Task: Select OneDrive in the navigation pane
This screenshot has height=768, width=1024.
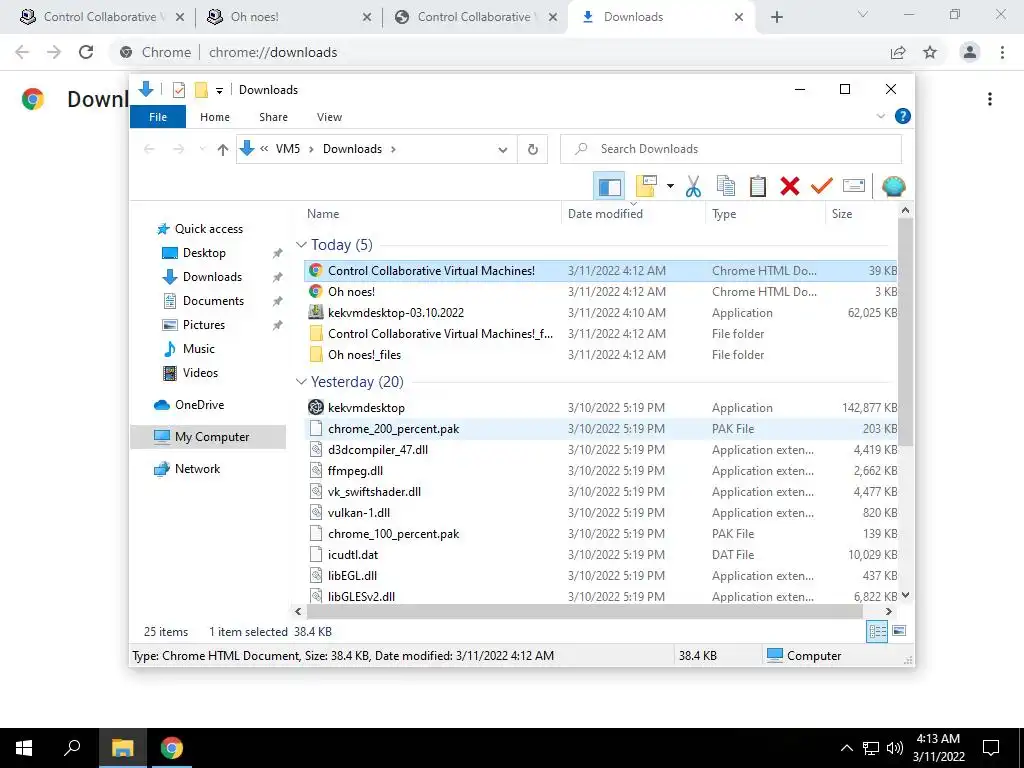Action: pos(199,405)
